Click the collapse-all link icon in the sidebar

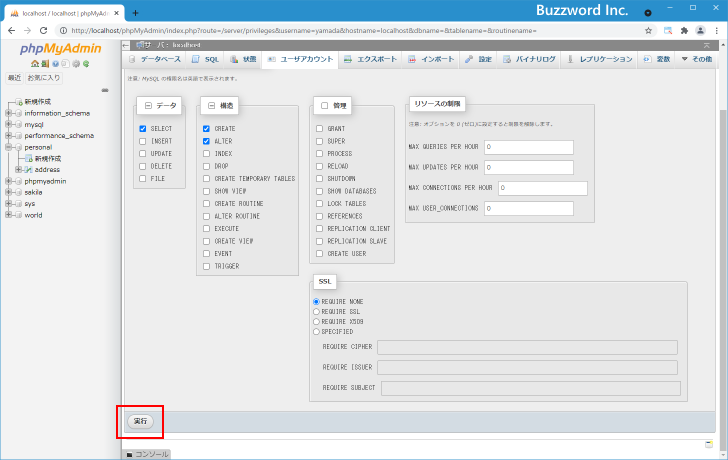pos(105,90)
